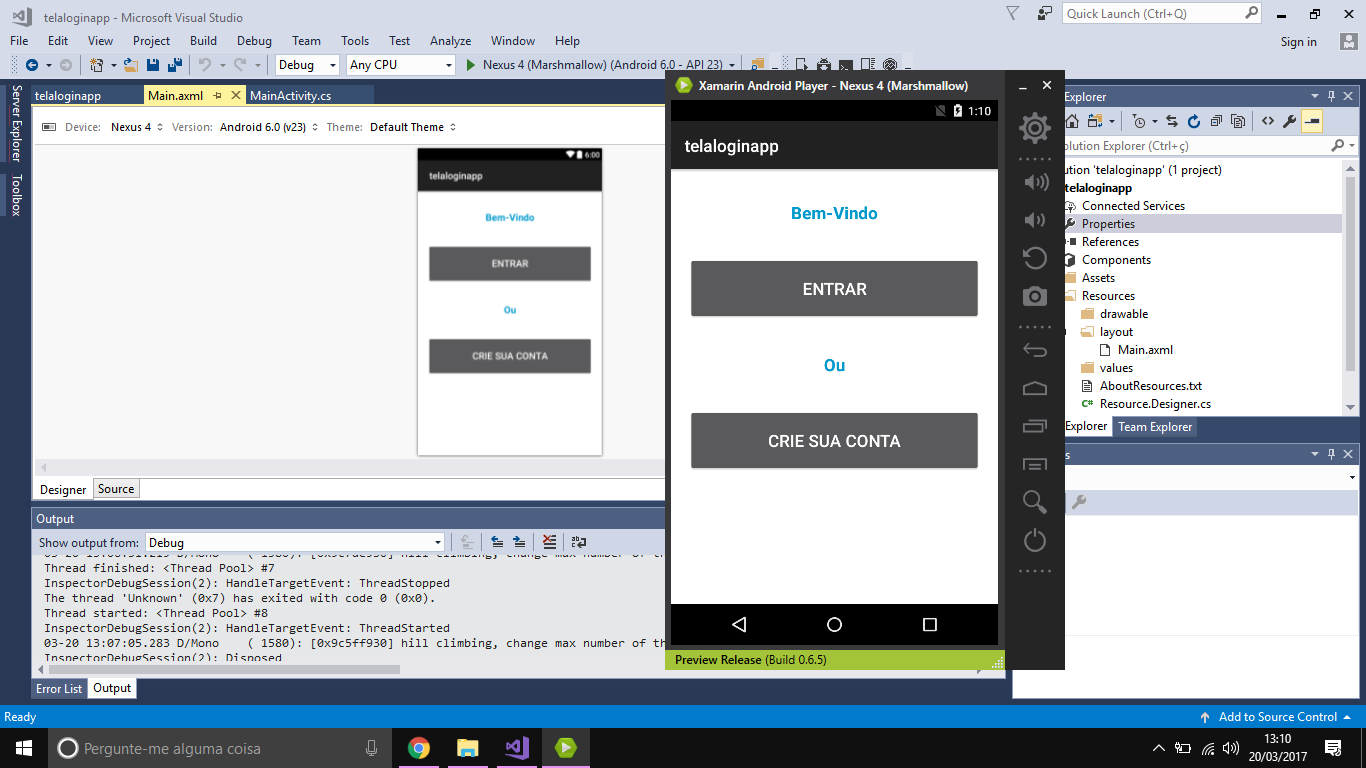This screenshot has width=1366, height=768.
Task: Click the Undo arrow in toolbar
Action: [x=205, y=65]
